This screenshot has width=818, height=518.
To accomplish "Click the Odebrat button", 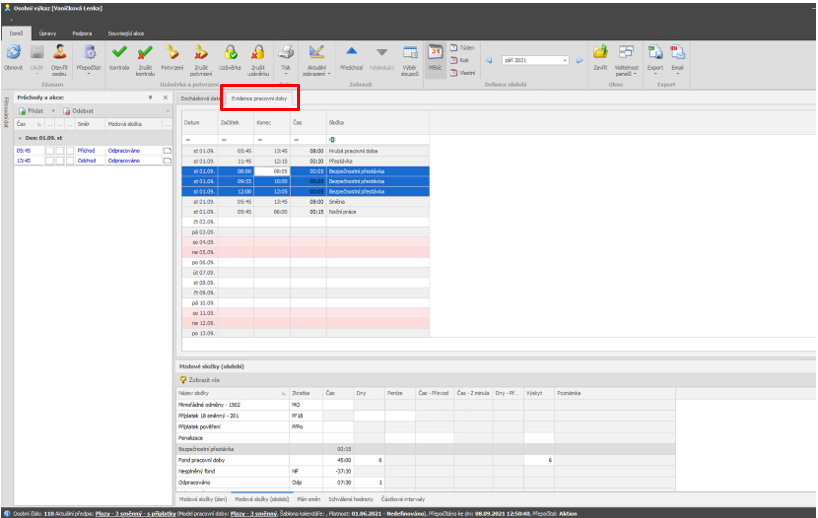I will click(78, 111).
